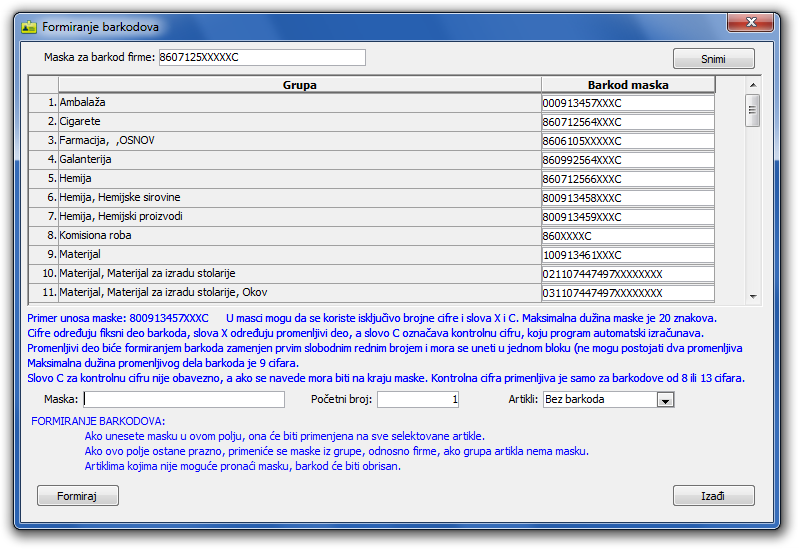Viewport: 799px width, 549px height.
Task: Click the Maska za barkod firme field
Action: click(x=261, y=58)
